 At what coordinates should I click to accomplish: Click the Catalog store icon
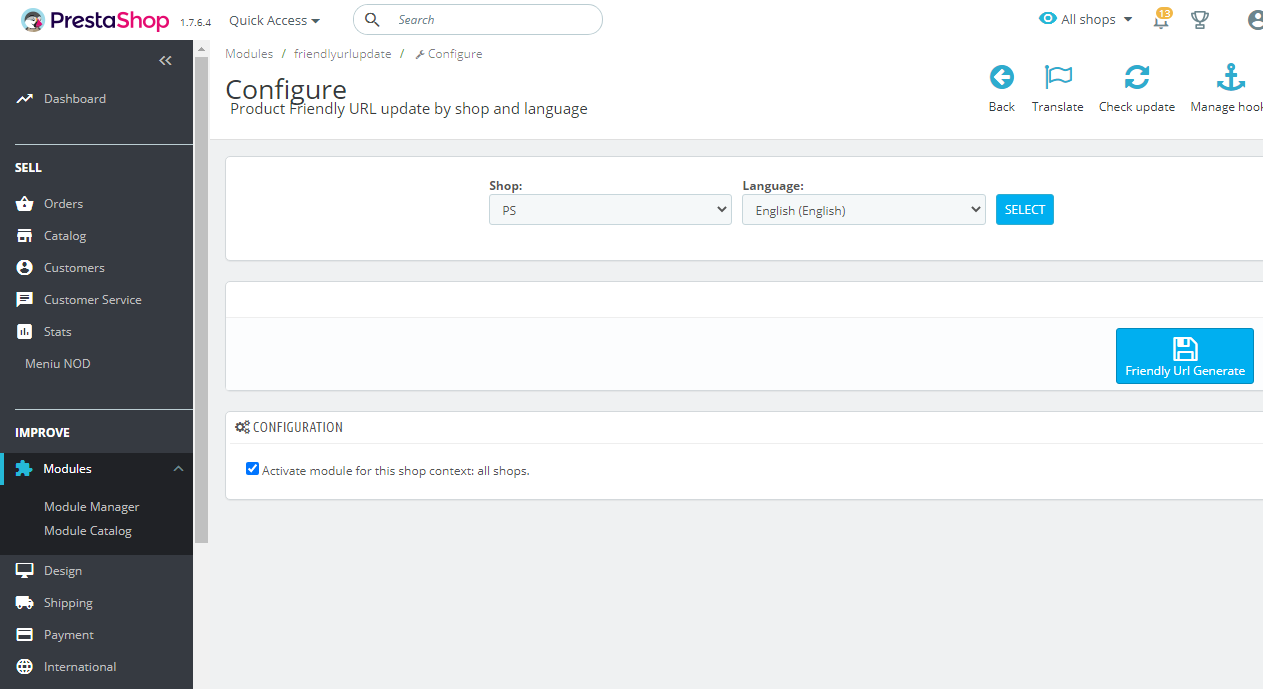(25, 236)
